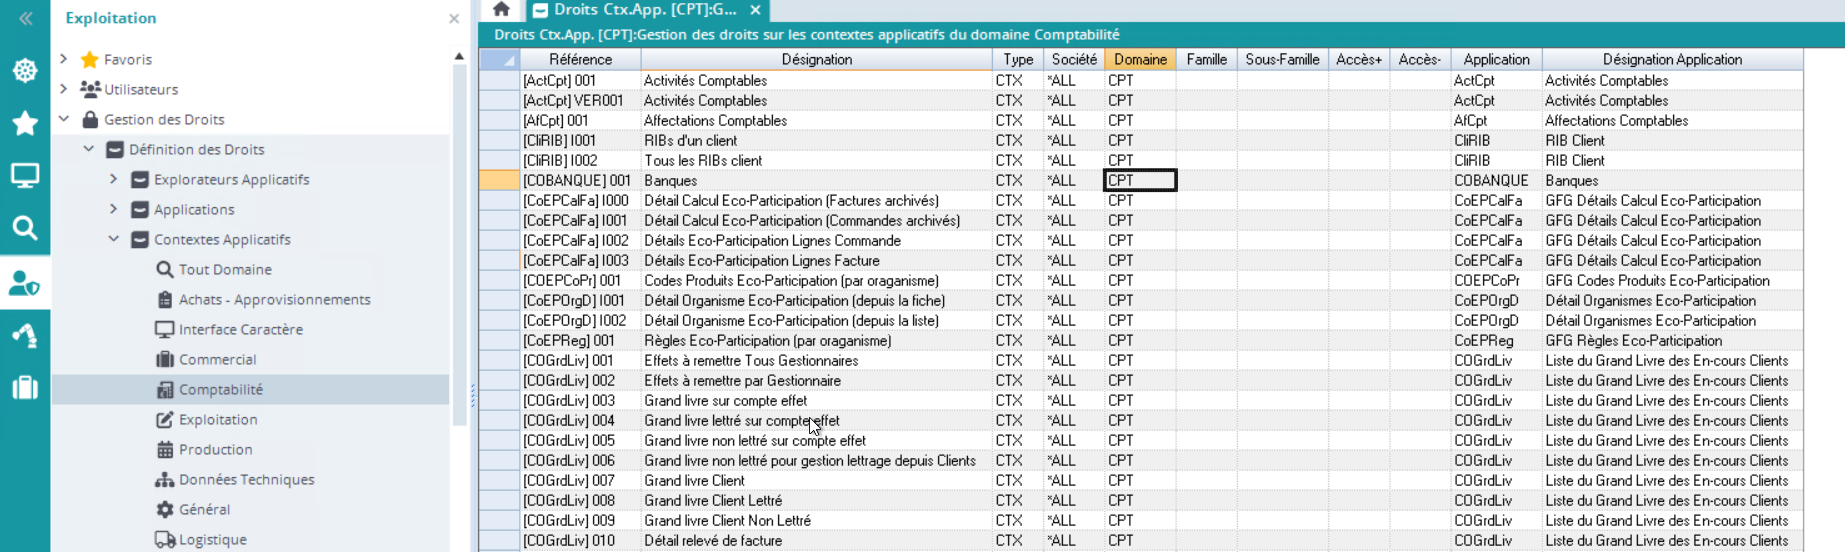The width and height of the screenshot is (1845, 552).
Task: Open Commercial in the contexts tree
Action: tap(217, 359)
